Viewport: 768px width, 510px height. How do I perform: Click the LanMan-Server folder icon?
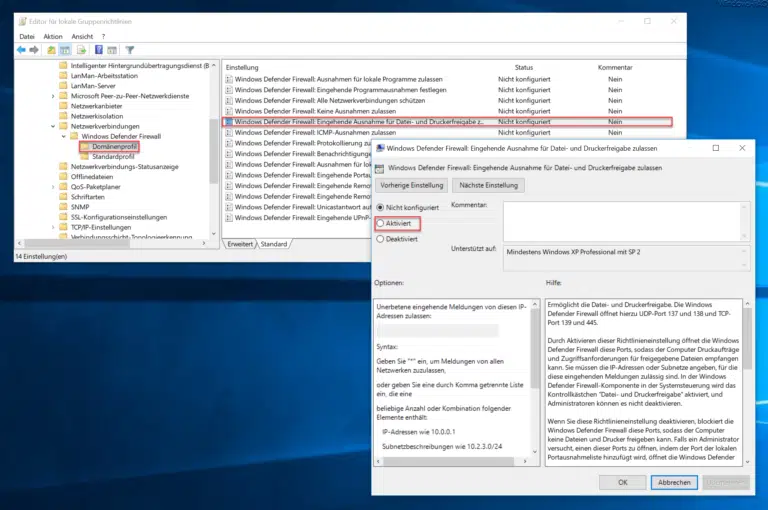[63, 86]
